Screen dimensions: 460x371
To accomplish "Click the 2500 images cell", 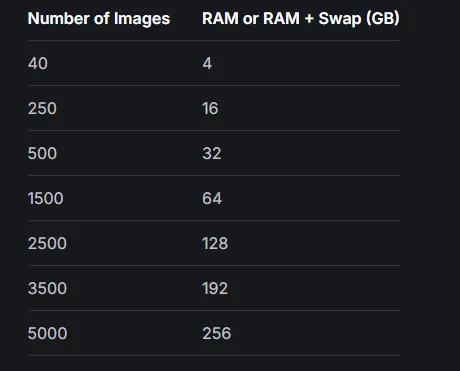I will tap(47, 243).
